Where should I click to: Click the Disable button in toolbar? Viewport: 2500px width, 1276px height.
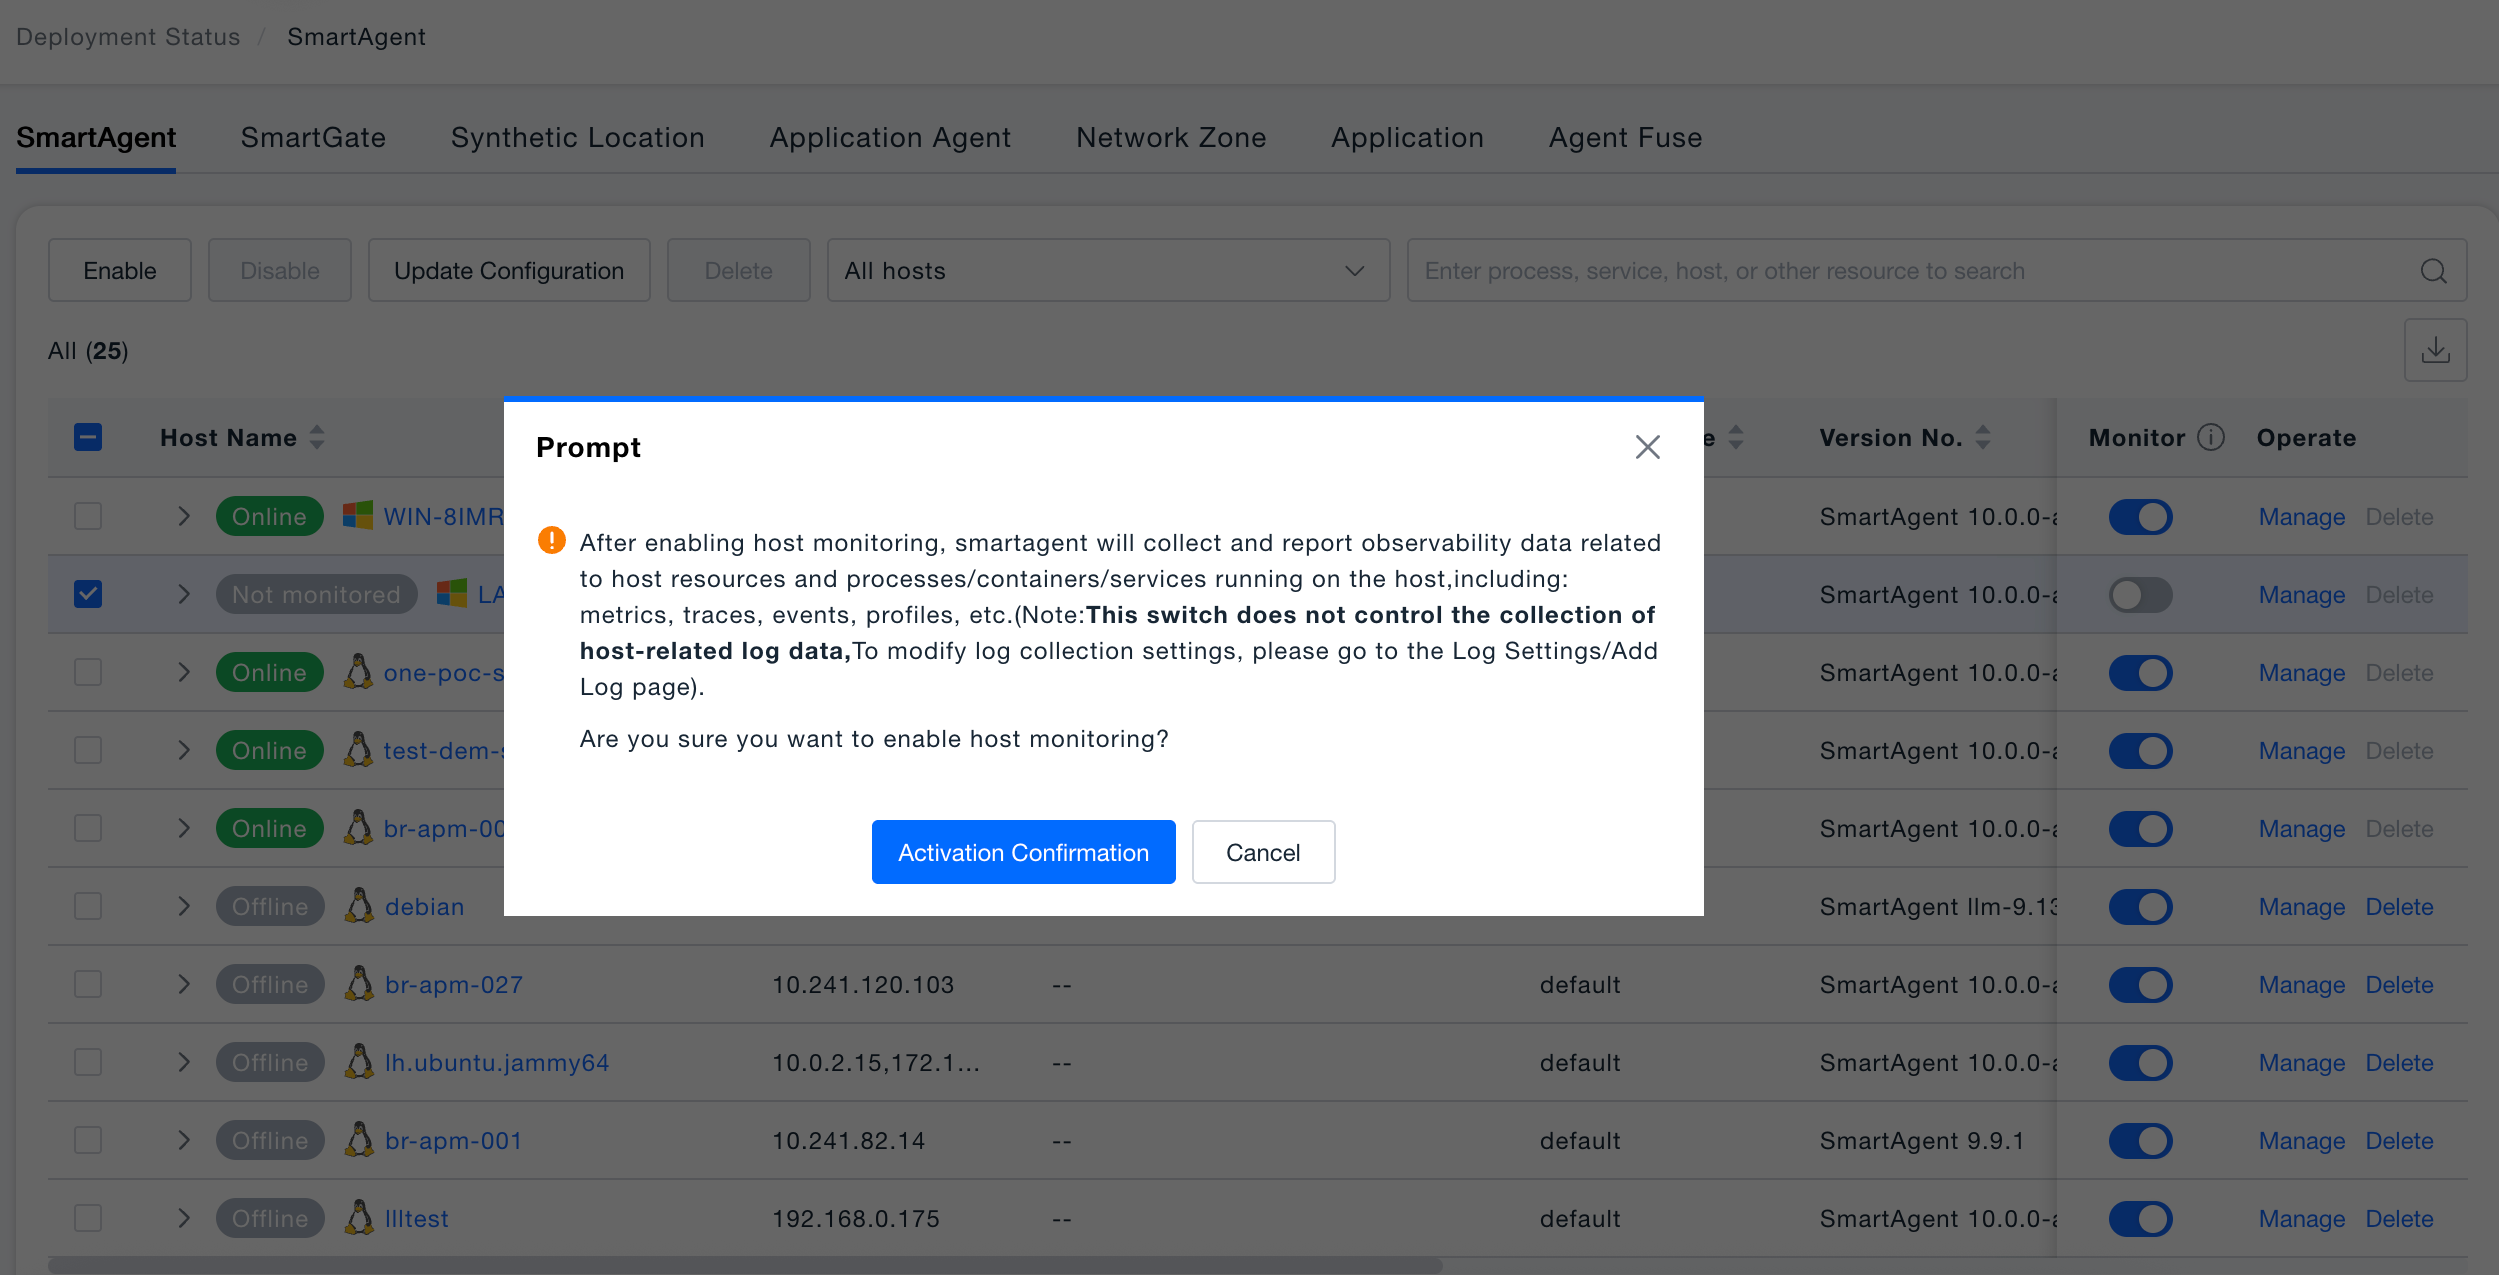point(280,270)
